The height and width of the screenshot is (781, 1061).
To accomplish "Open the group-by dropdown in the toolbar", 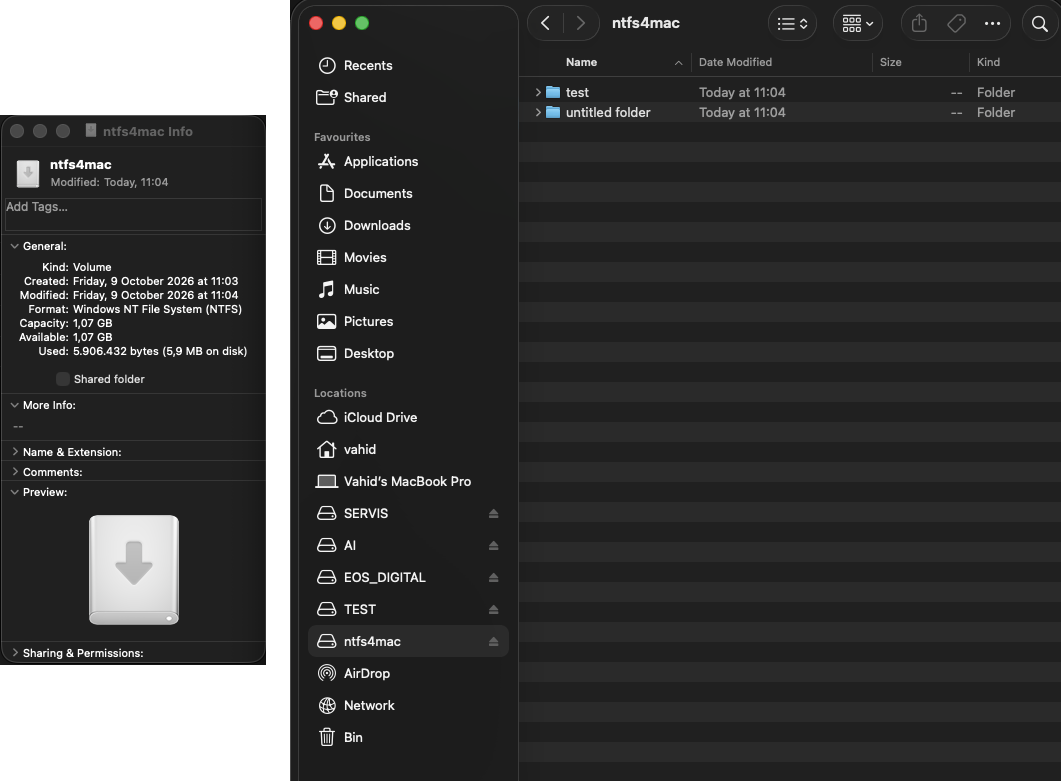I will [857, 24].
